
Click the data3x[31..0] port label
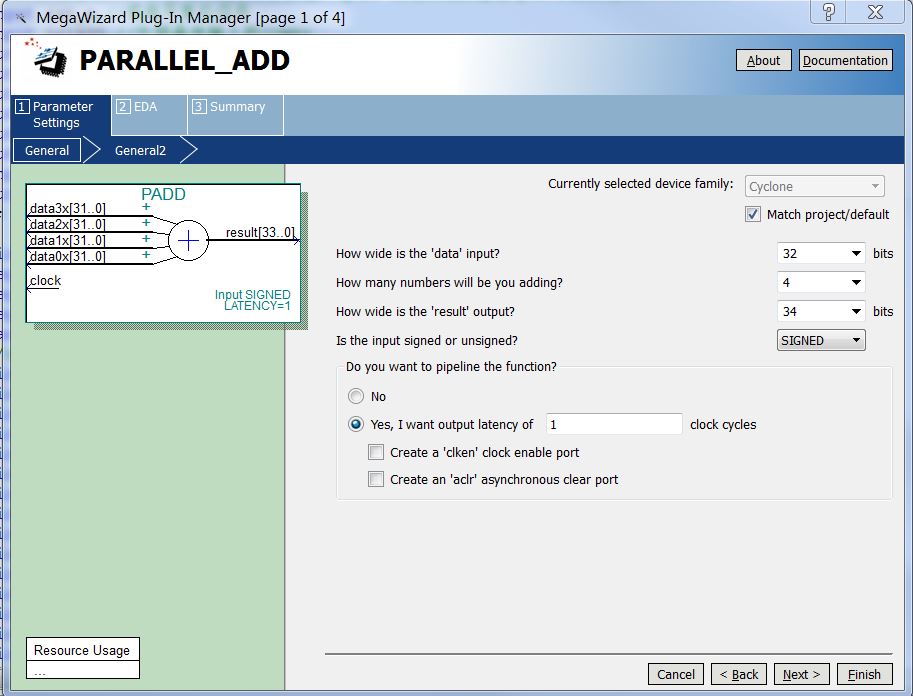coord(68,208)
